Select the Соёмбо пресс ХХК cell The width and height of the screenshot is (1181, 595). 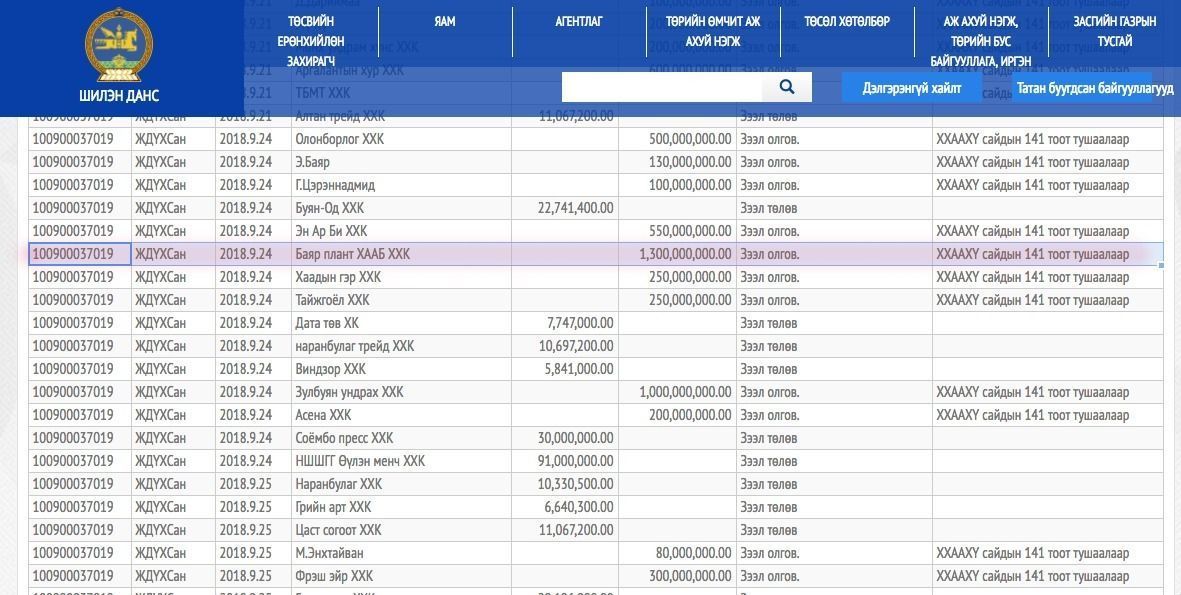(401, 438)
